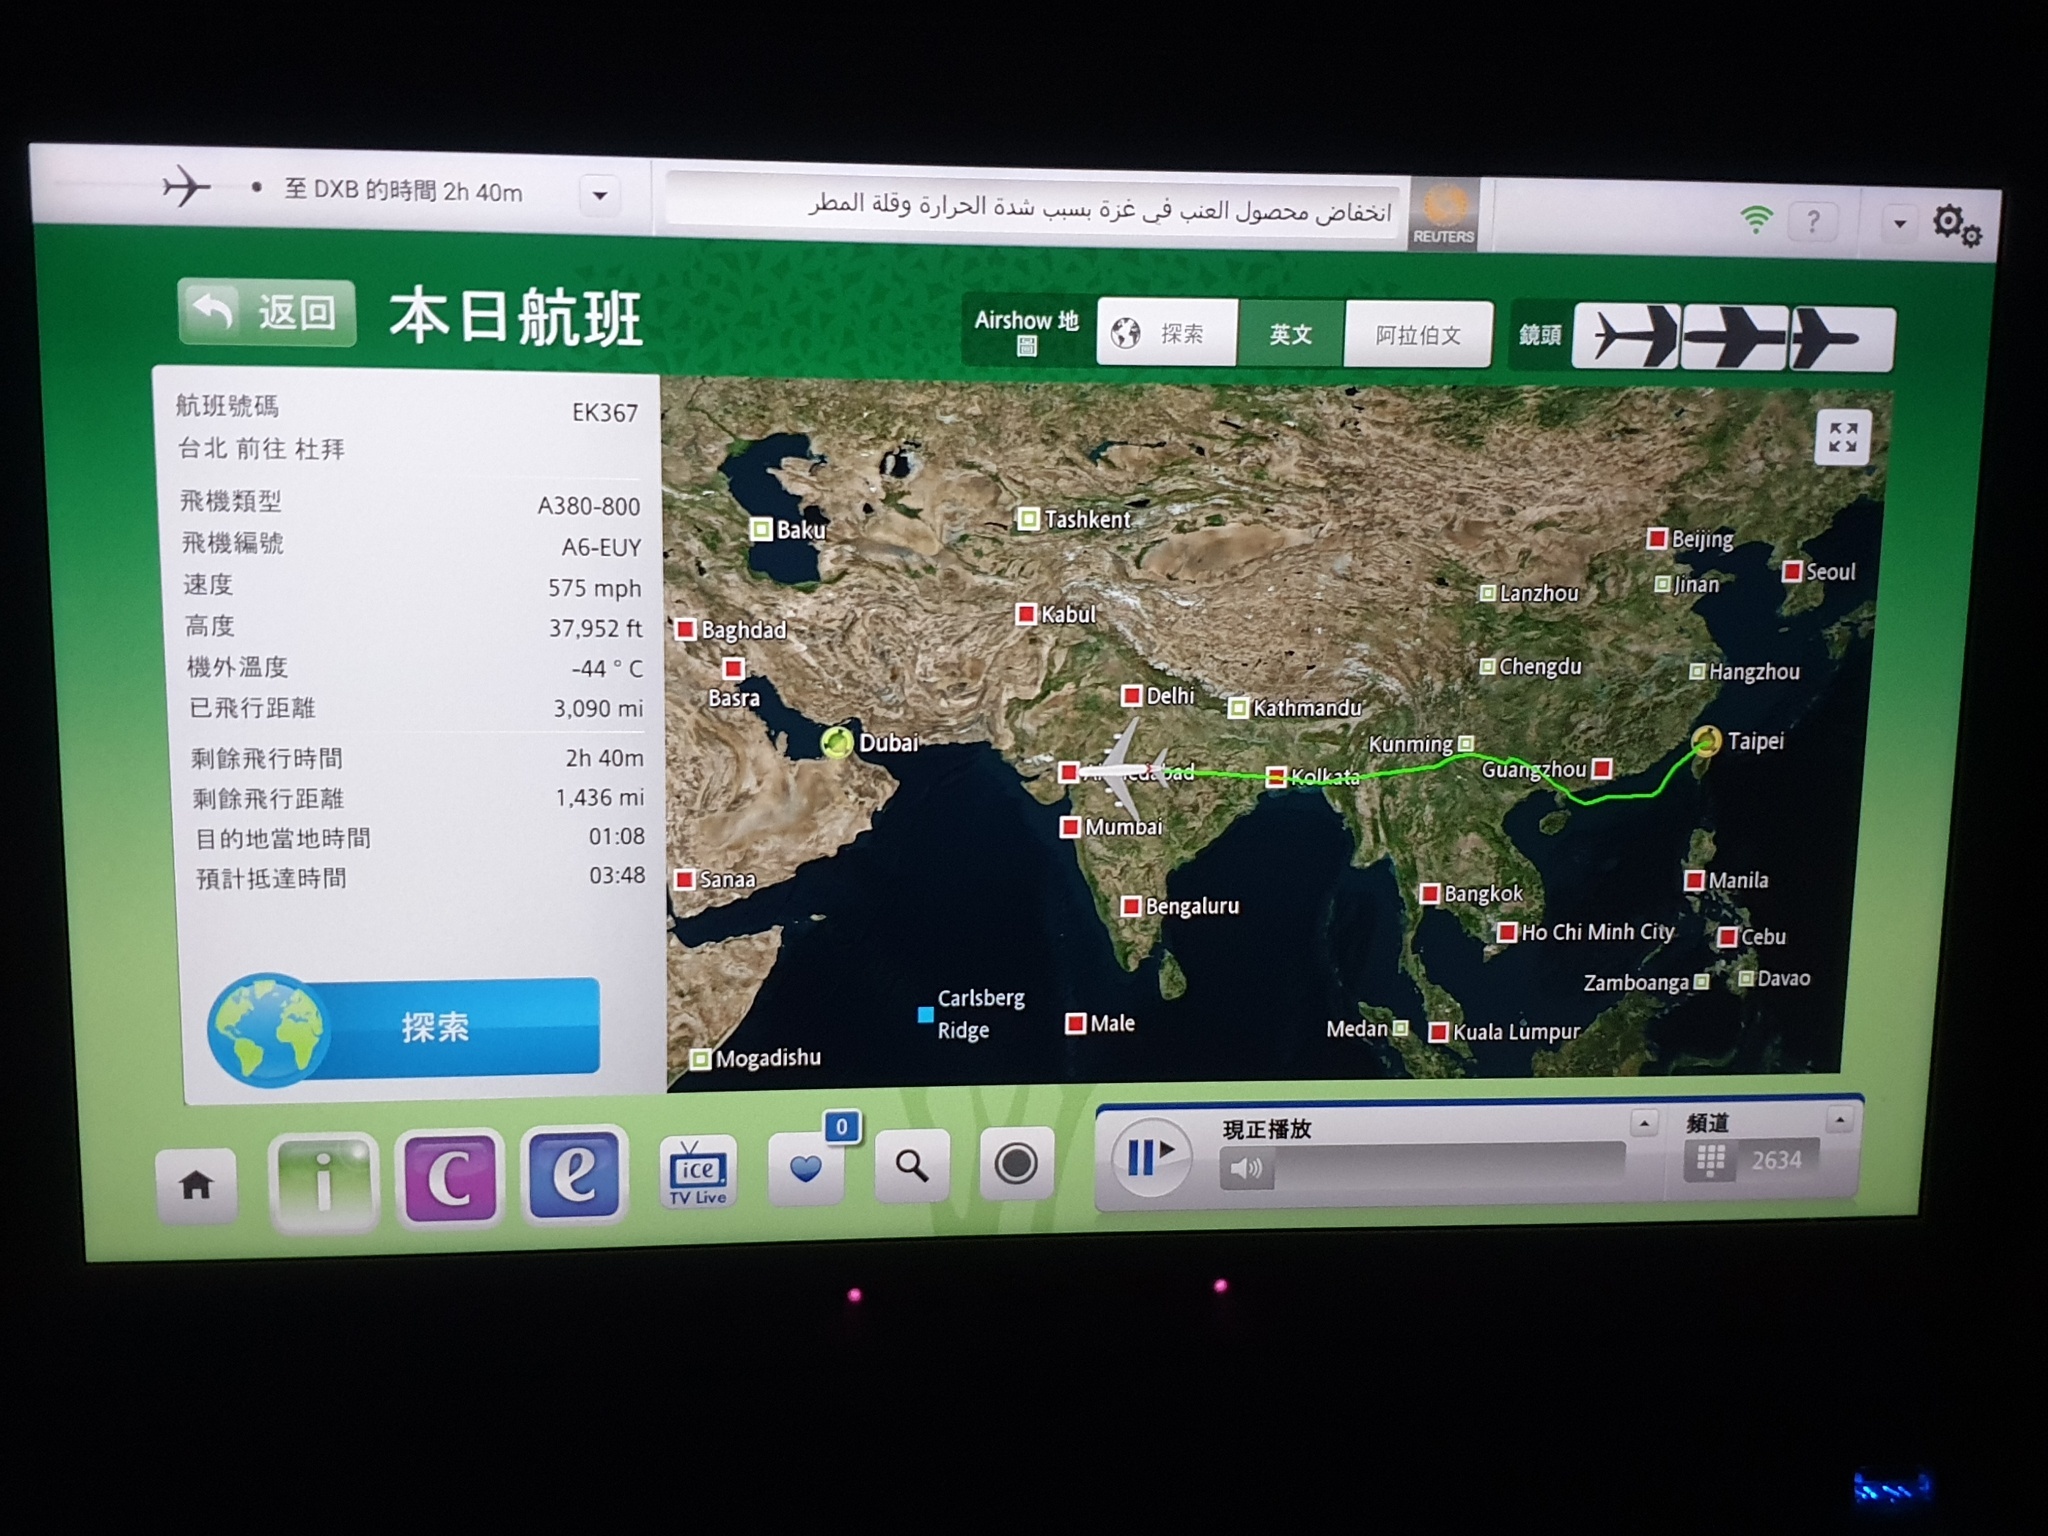Click estimated arrival time 03:48
Image resolution: width=2048 pixels, height=1536 pixels.
point(616,875)
